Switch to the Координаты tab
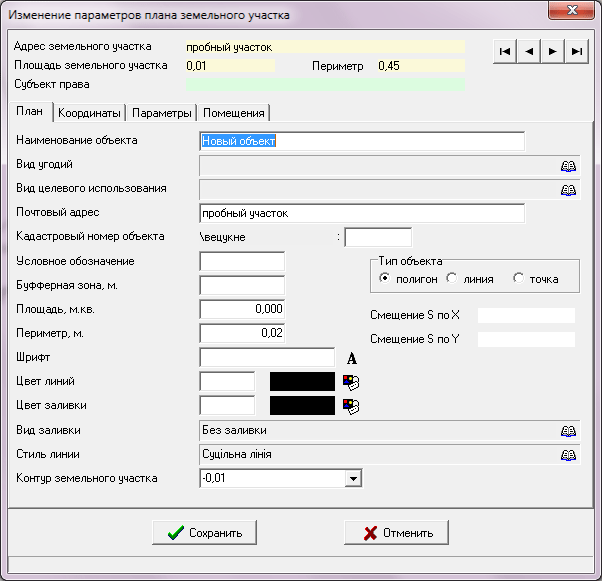This screenshot has height=581, width=602. click(89, 112)
